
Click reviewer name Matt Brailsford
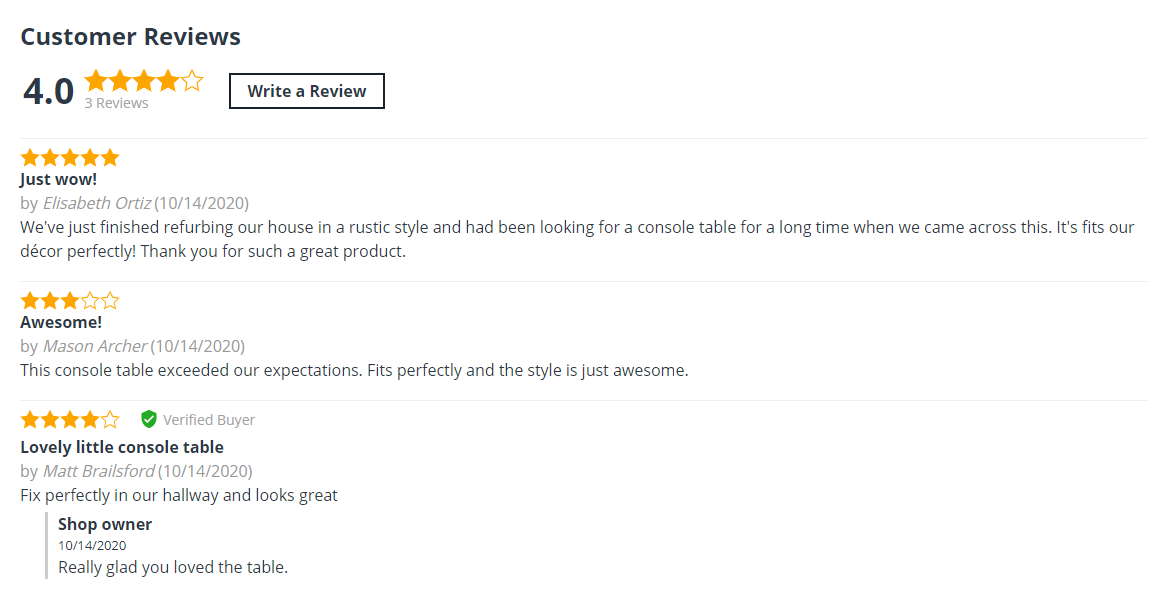pyautogui.click(x=99, y=471)
